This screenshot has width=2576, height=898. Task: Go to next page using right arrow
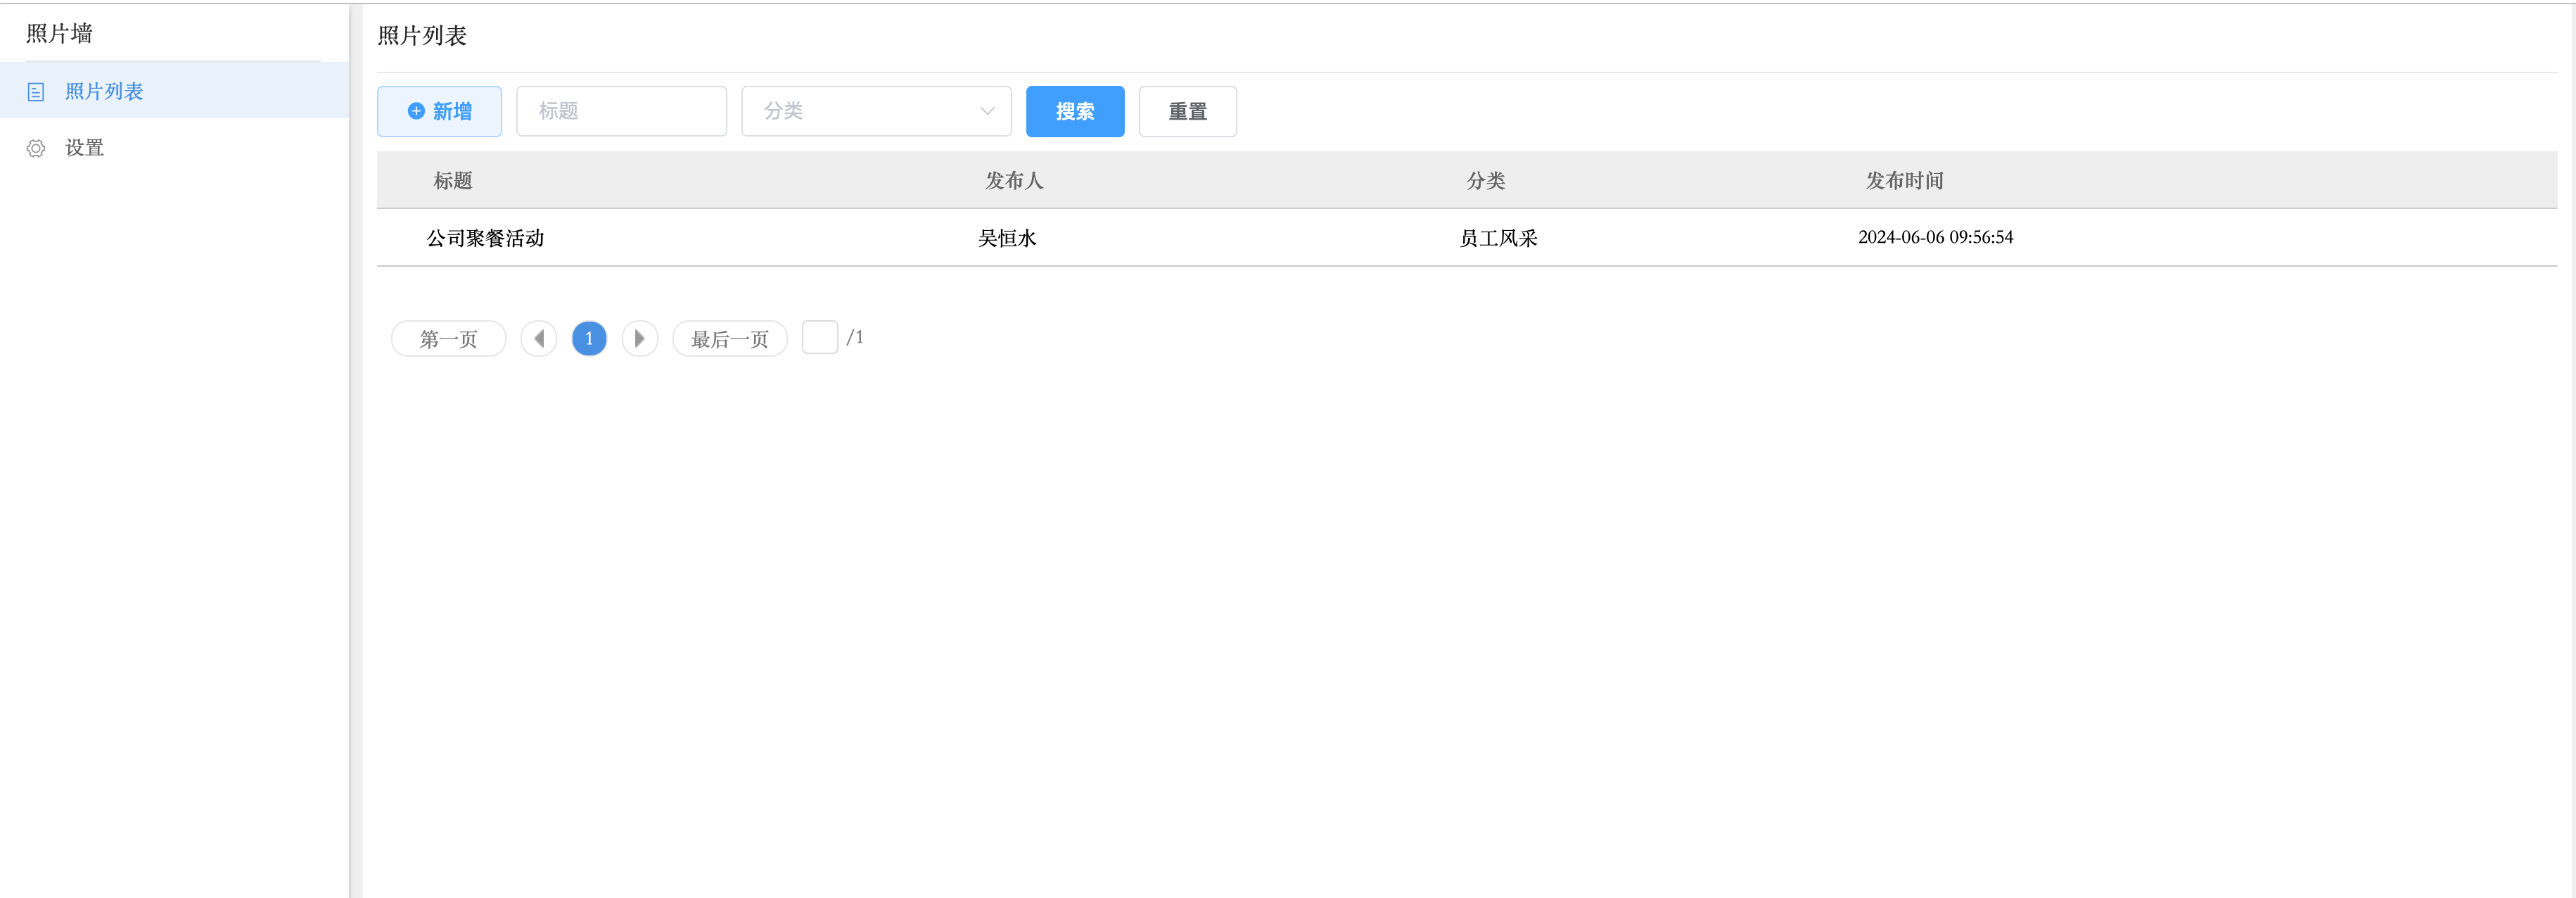pyautogui.click(x=639, y=338)
